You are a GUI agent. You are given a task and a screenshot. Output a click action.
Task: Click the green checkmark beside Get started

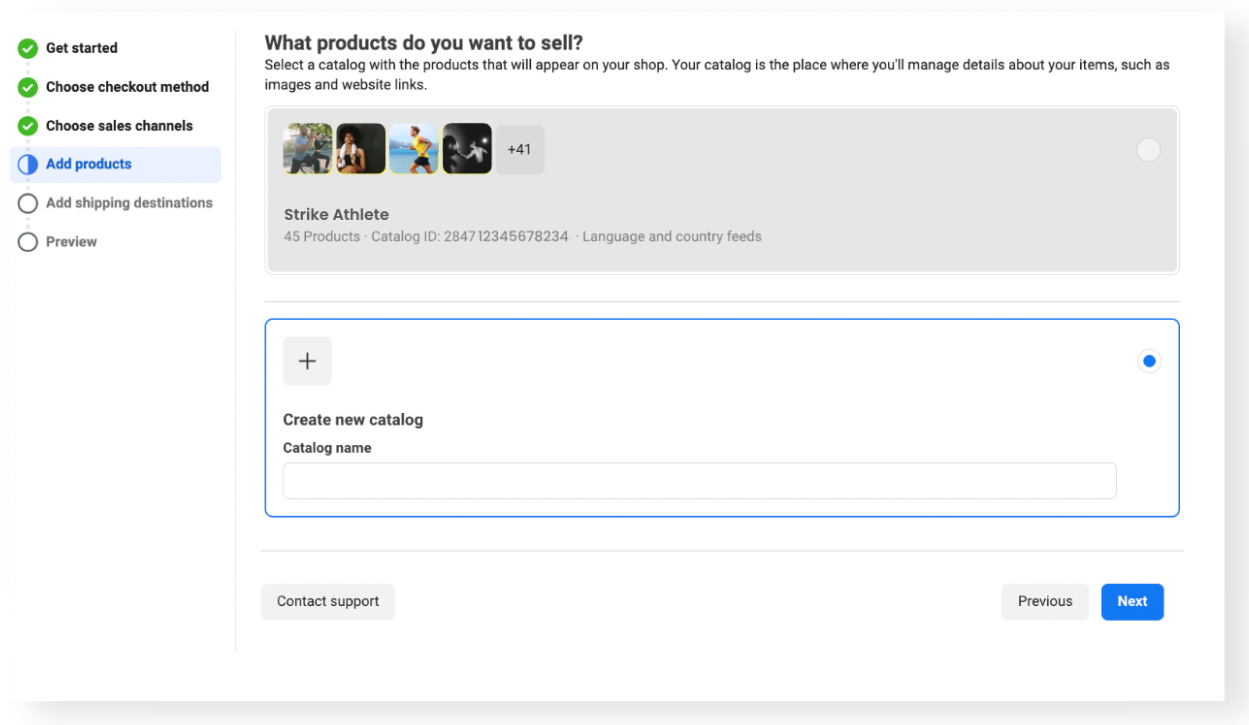click(28, 48)
